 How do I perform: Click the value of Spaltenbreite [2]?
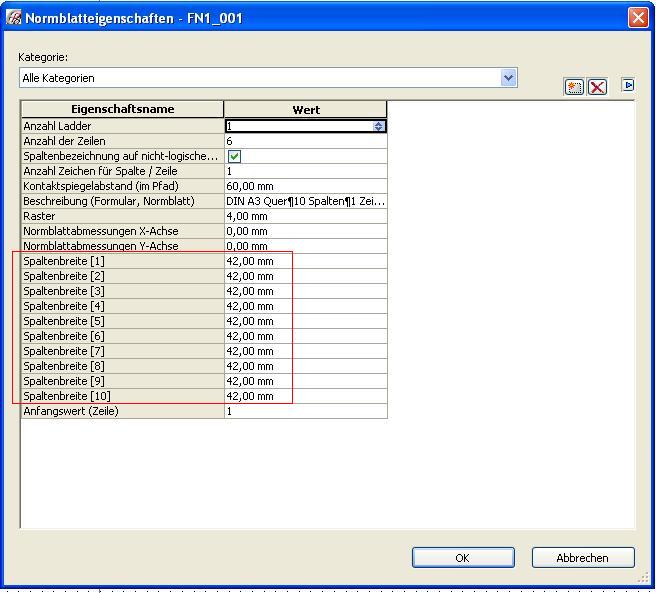pyautogui.click(x=306, y=276)
